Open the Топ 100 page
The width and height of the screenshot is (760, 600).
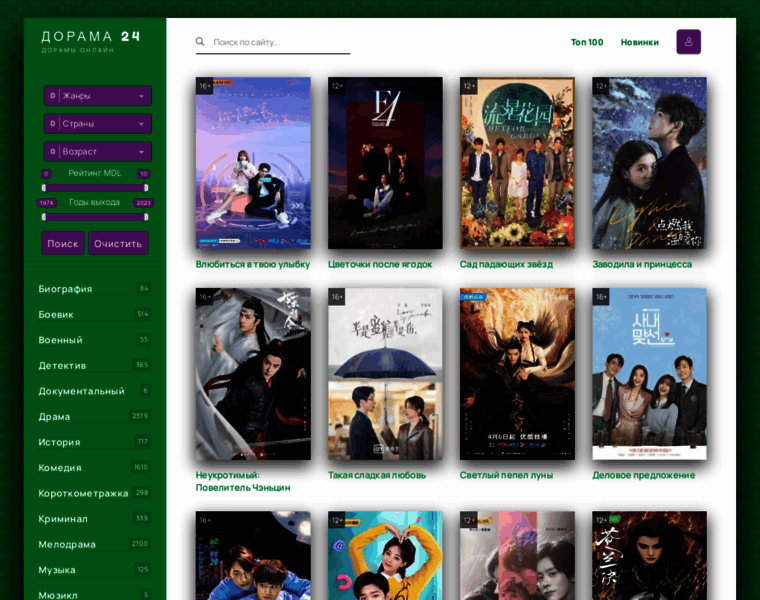pos(587,42)
